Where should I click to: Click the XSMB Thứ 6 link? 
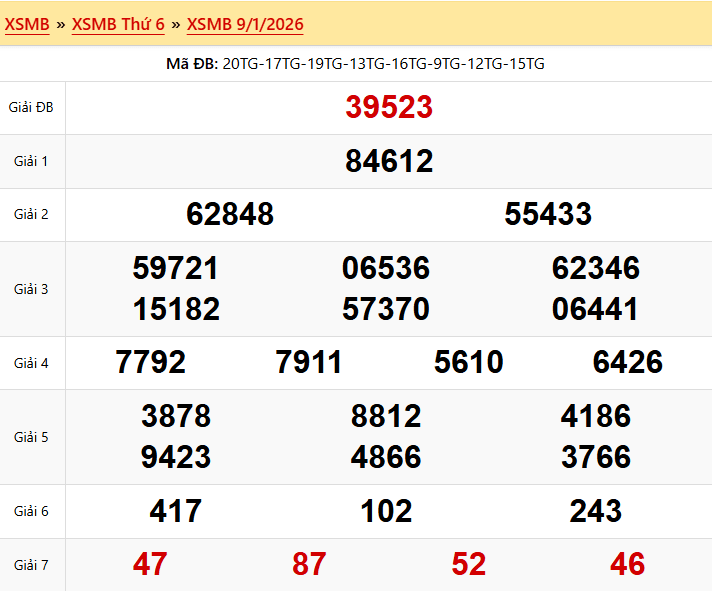(118, 24)
